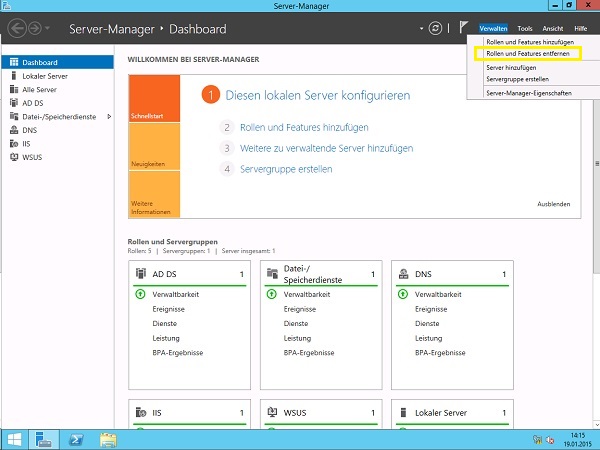Image resolution: width=600 pixels, height=450 pixels.
Task: Click the back navigation arrow
Action: [x=17, y=29]
